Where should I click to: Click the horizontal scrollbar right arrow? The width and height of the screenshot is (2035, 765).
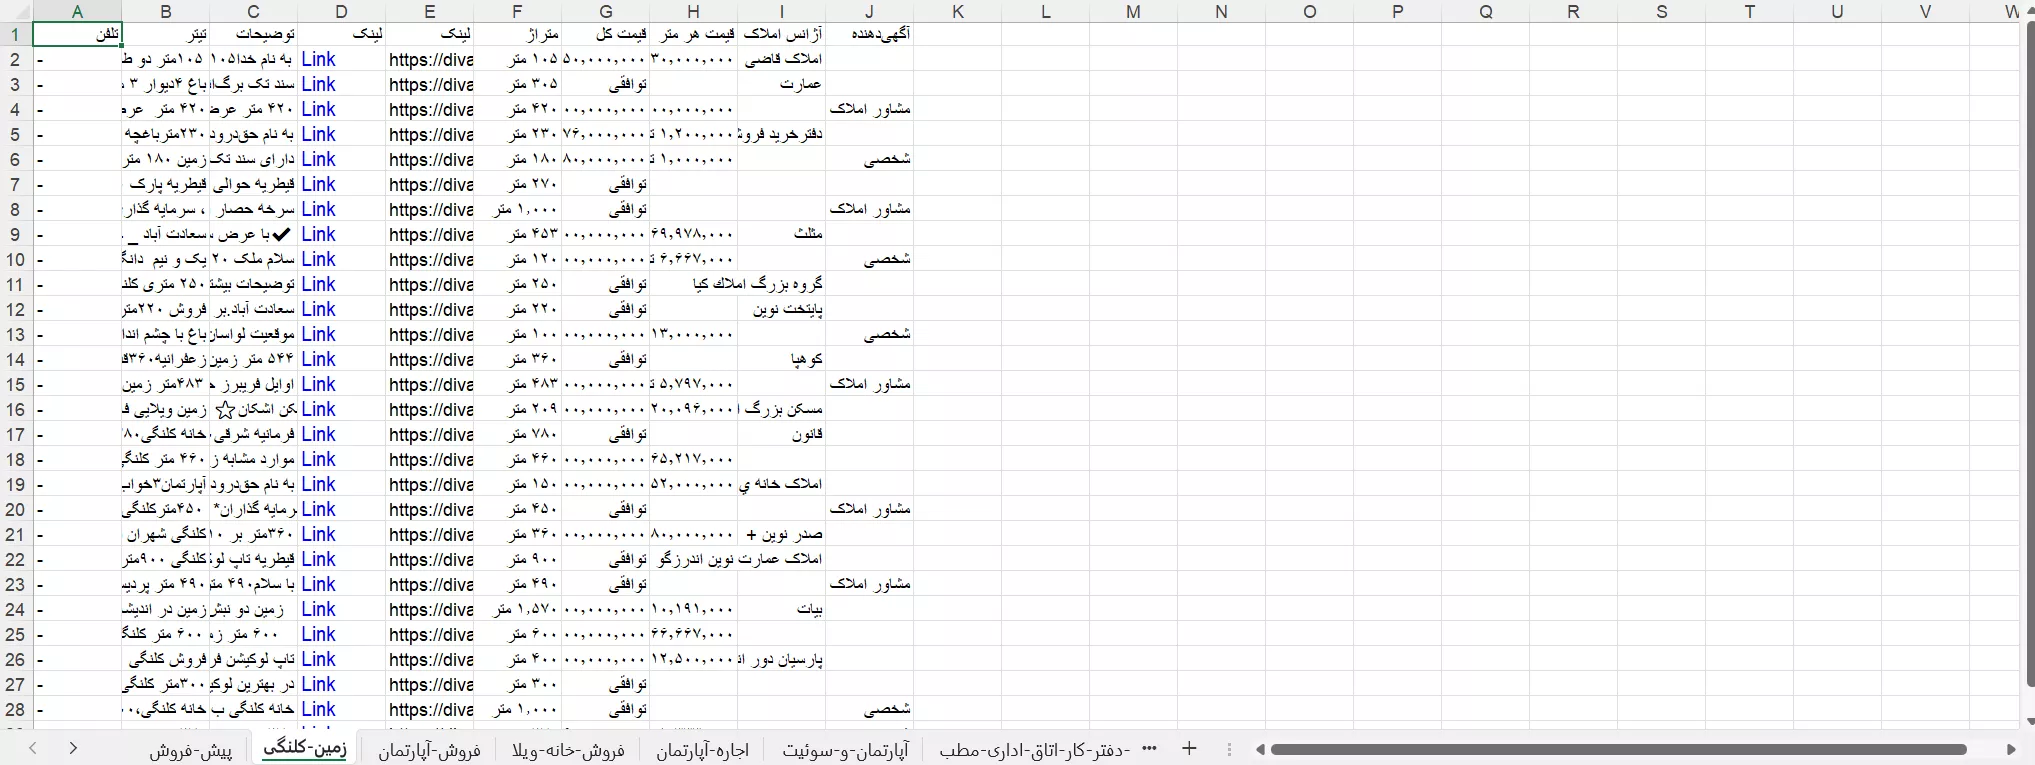[2011, 749]
